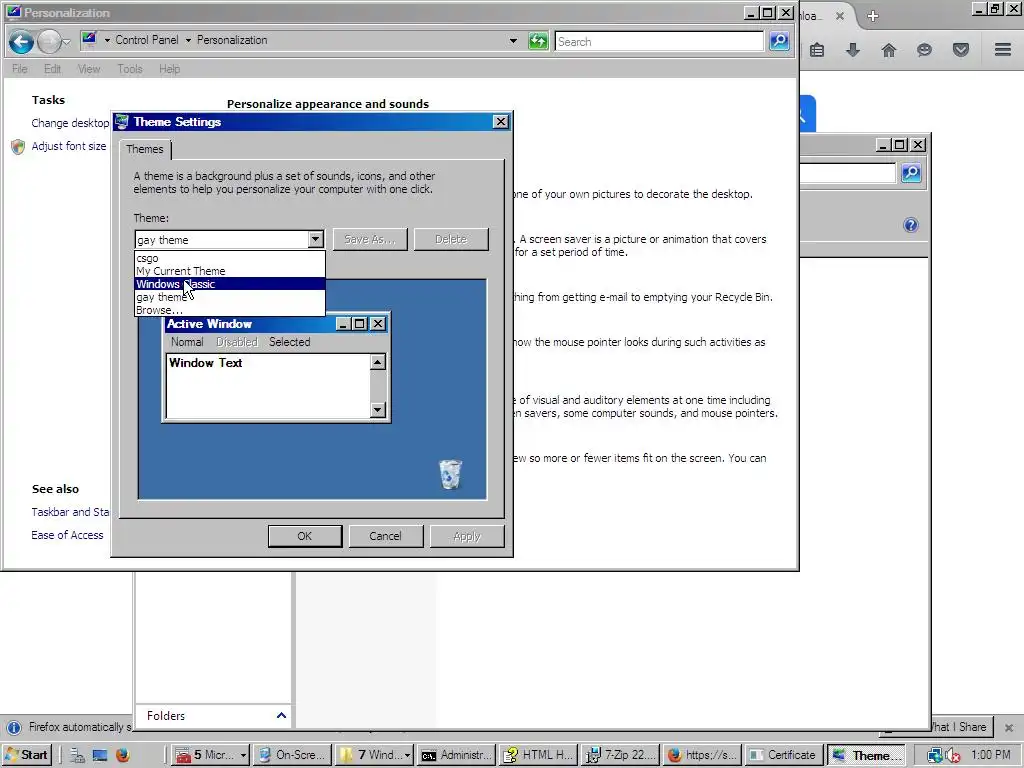The image size is (1024, 768).
Task: Switch to Administrator command prompt taskbar button
Action: tap(456, 755)
